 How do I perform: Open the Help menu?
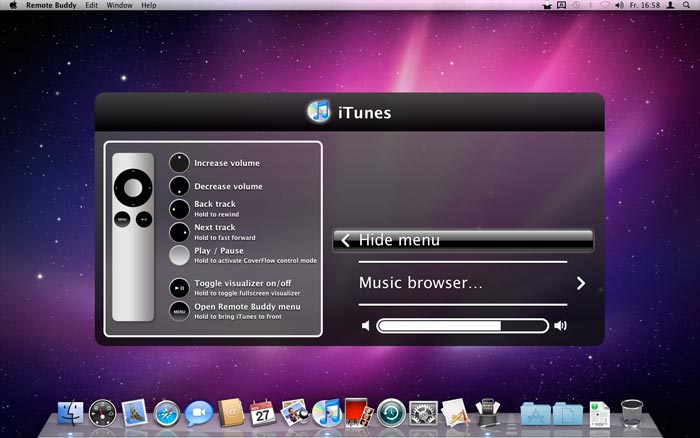[149, 5]
